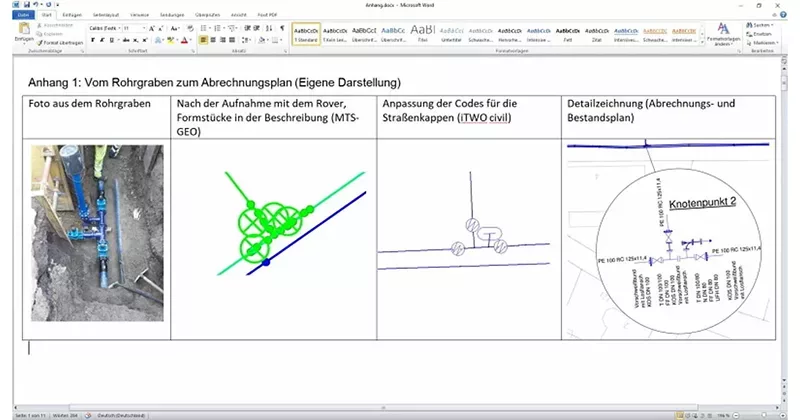
Task: Apply superscript formatting
Action: 145,40
